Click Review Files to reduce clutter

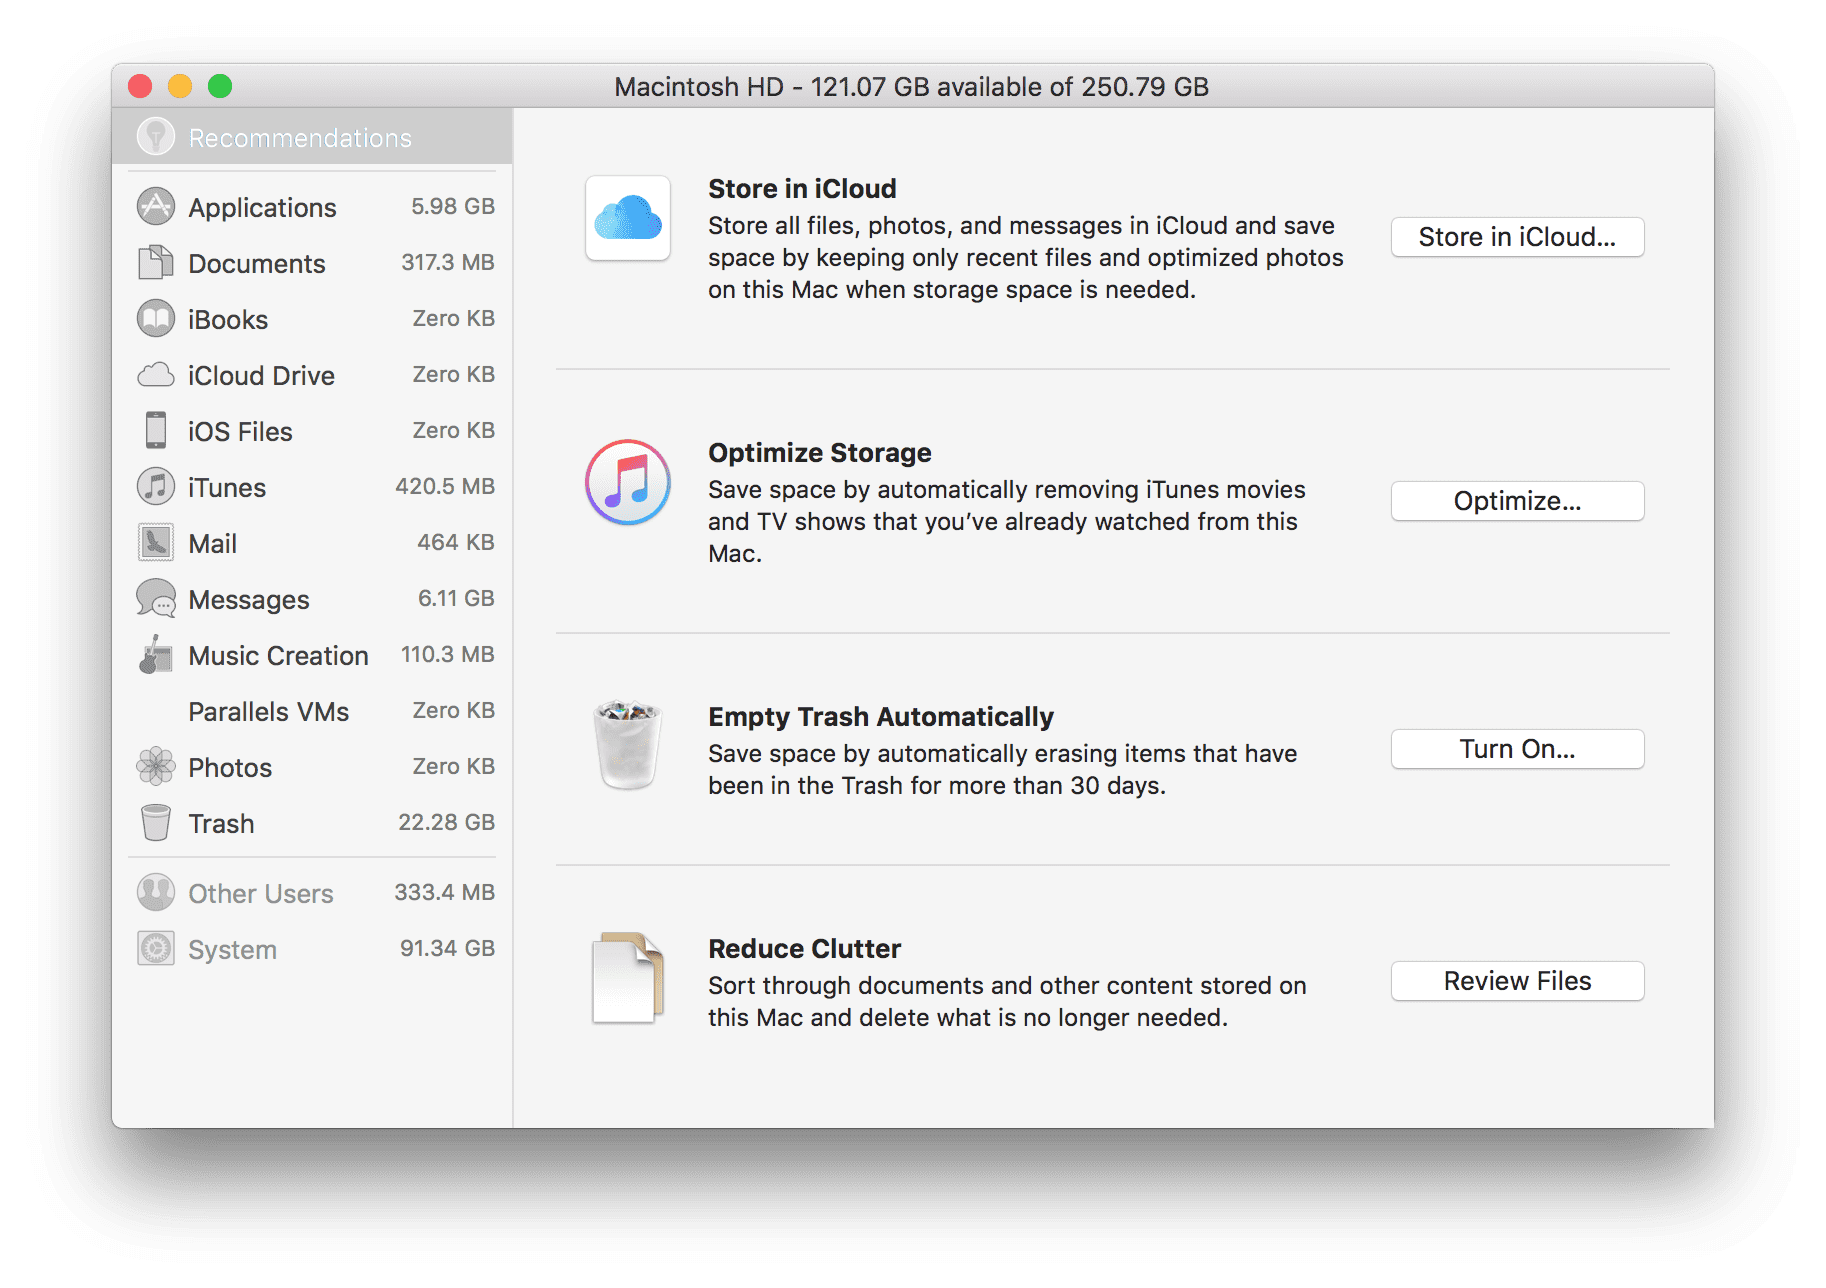pyautogui.click(x=1516, y=981)
